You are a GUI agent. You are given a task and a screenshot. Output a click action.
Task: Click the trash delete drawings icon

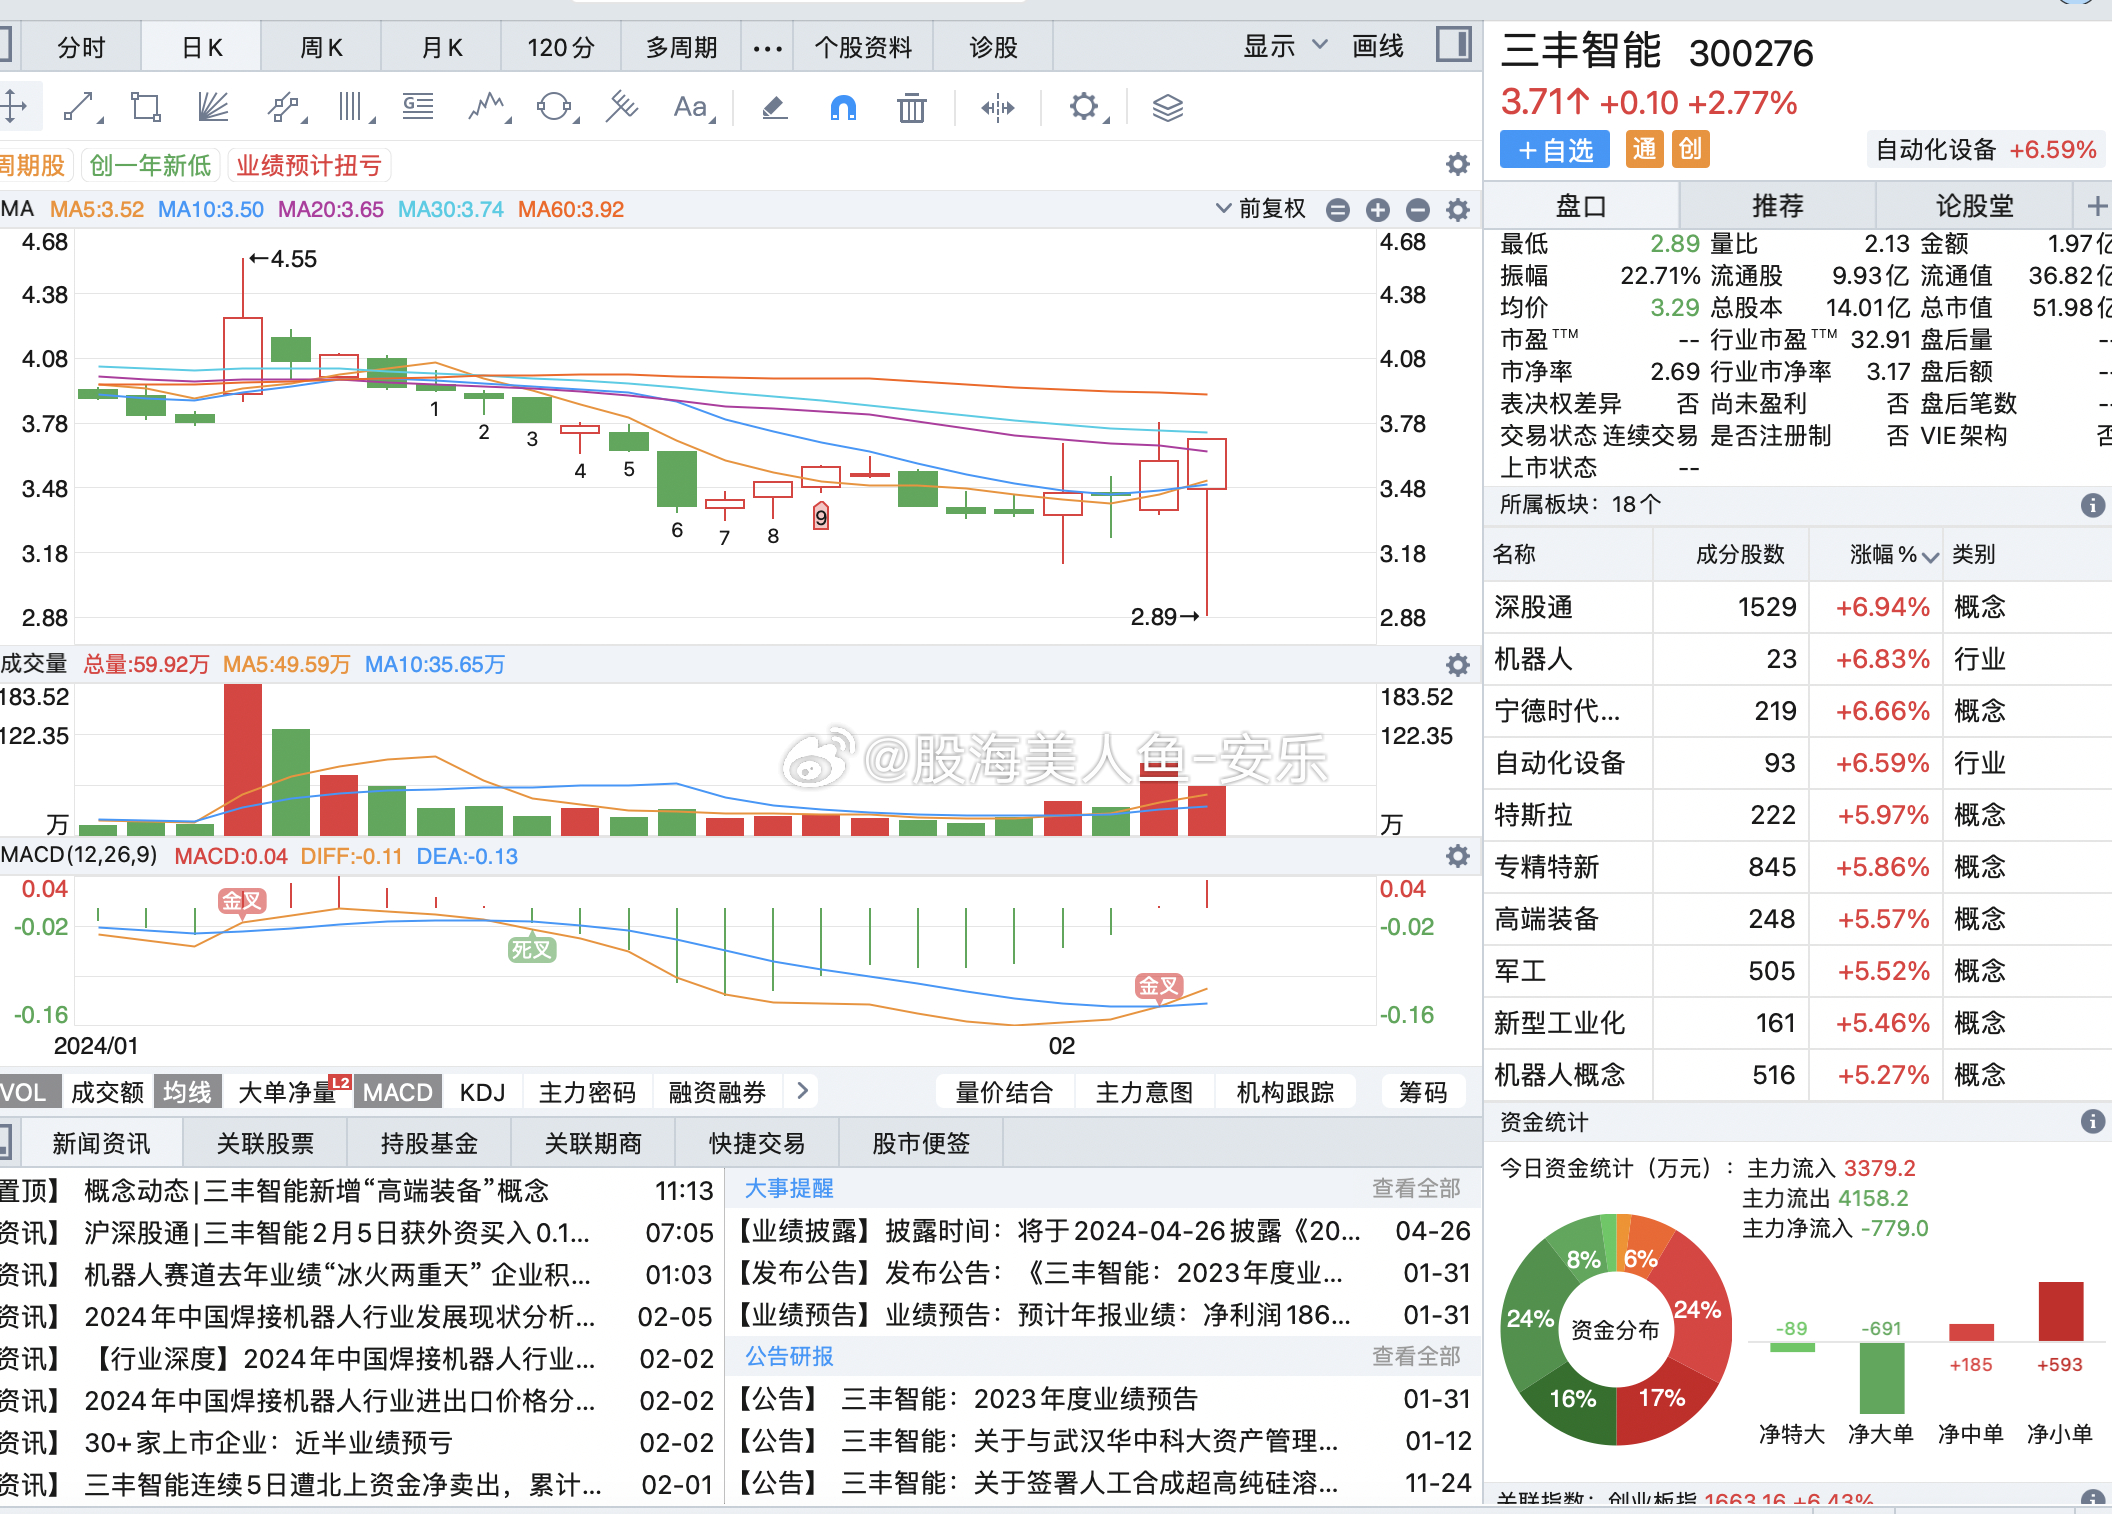click(911, 107)
